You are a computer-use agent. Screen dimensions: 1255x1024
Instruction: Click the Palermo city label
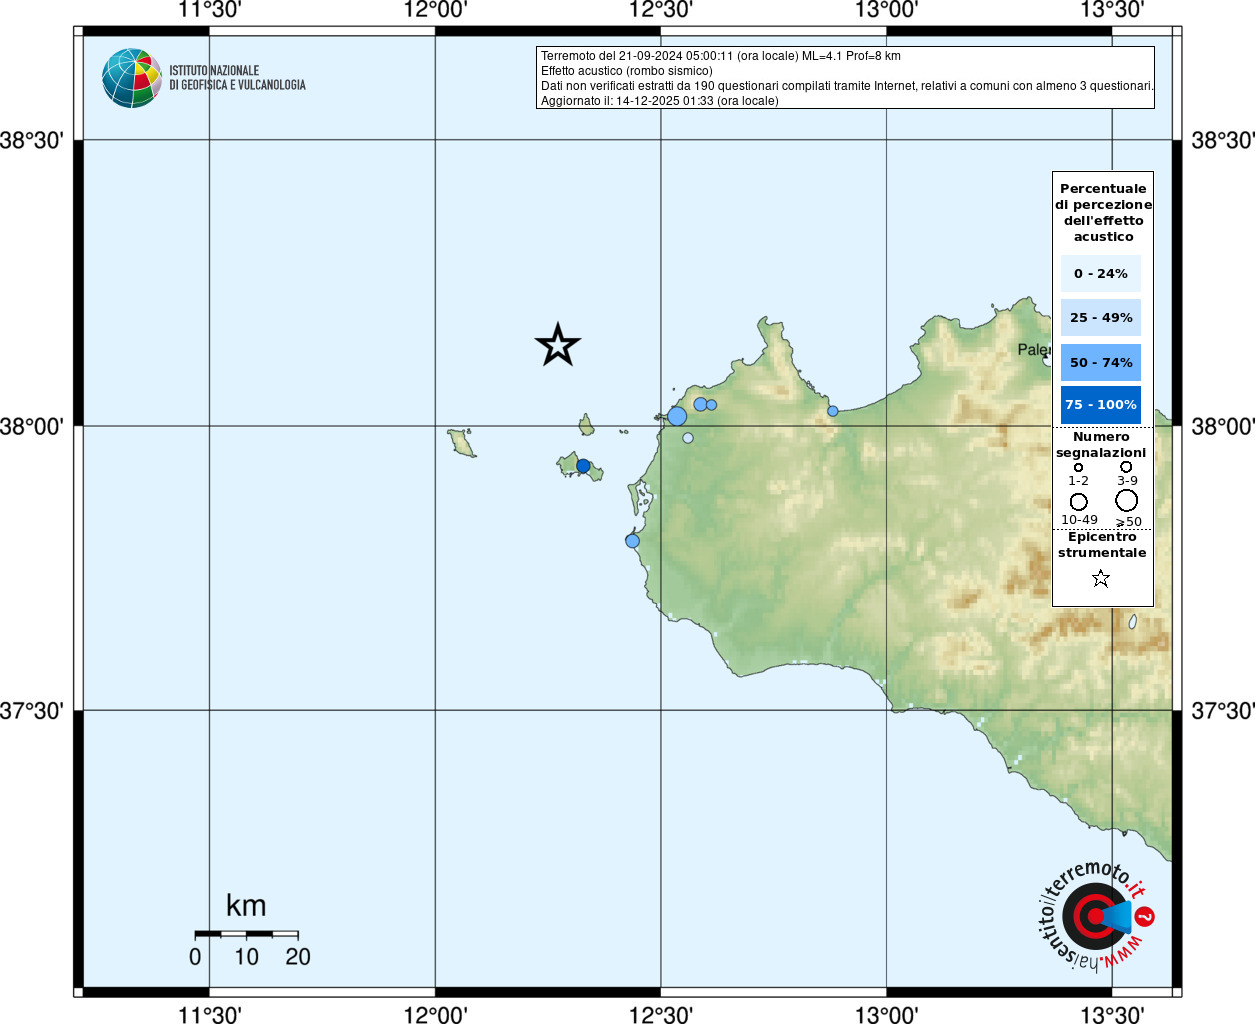tap(1034, 349)
